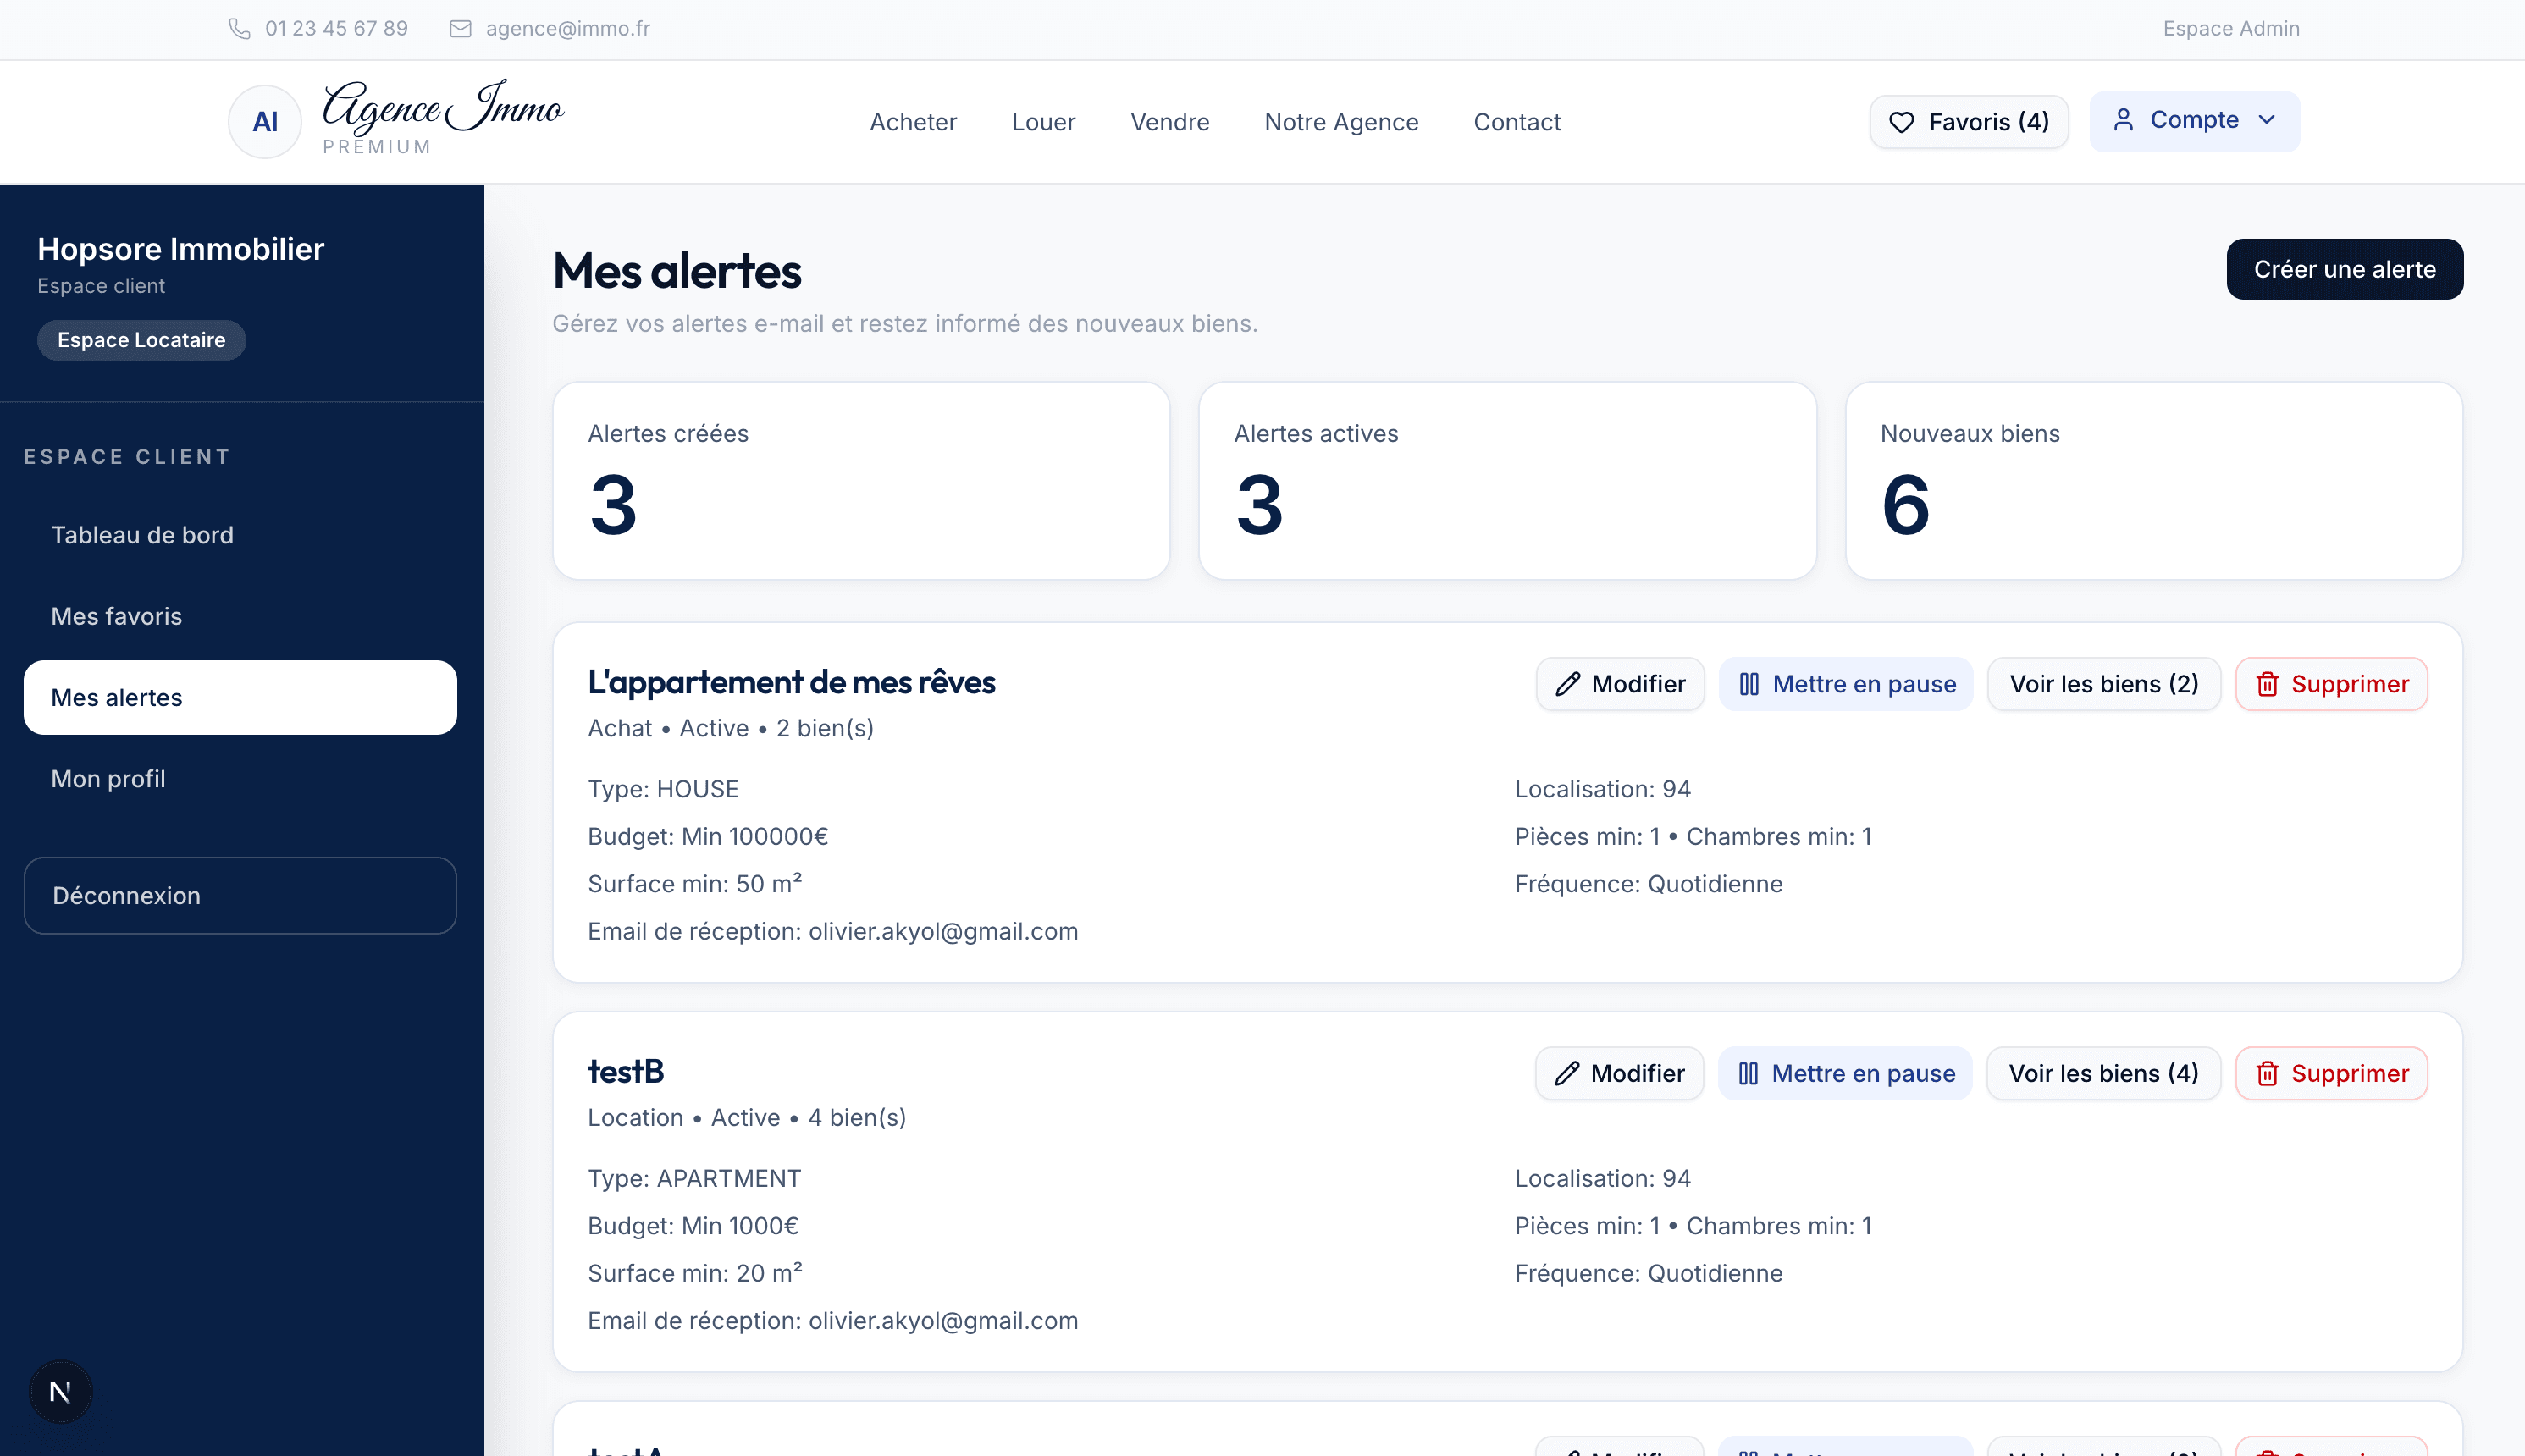The image size is (2525, 1456).
Task: Switch to Espace Locataire
Action: tap(141, 340)
